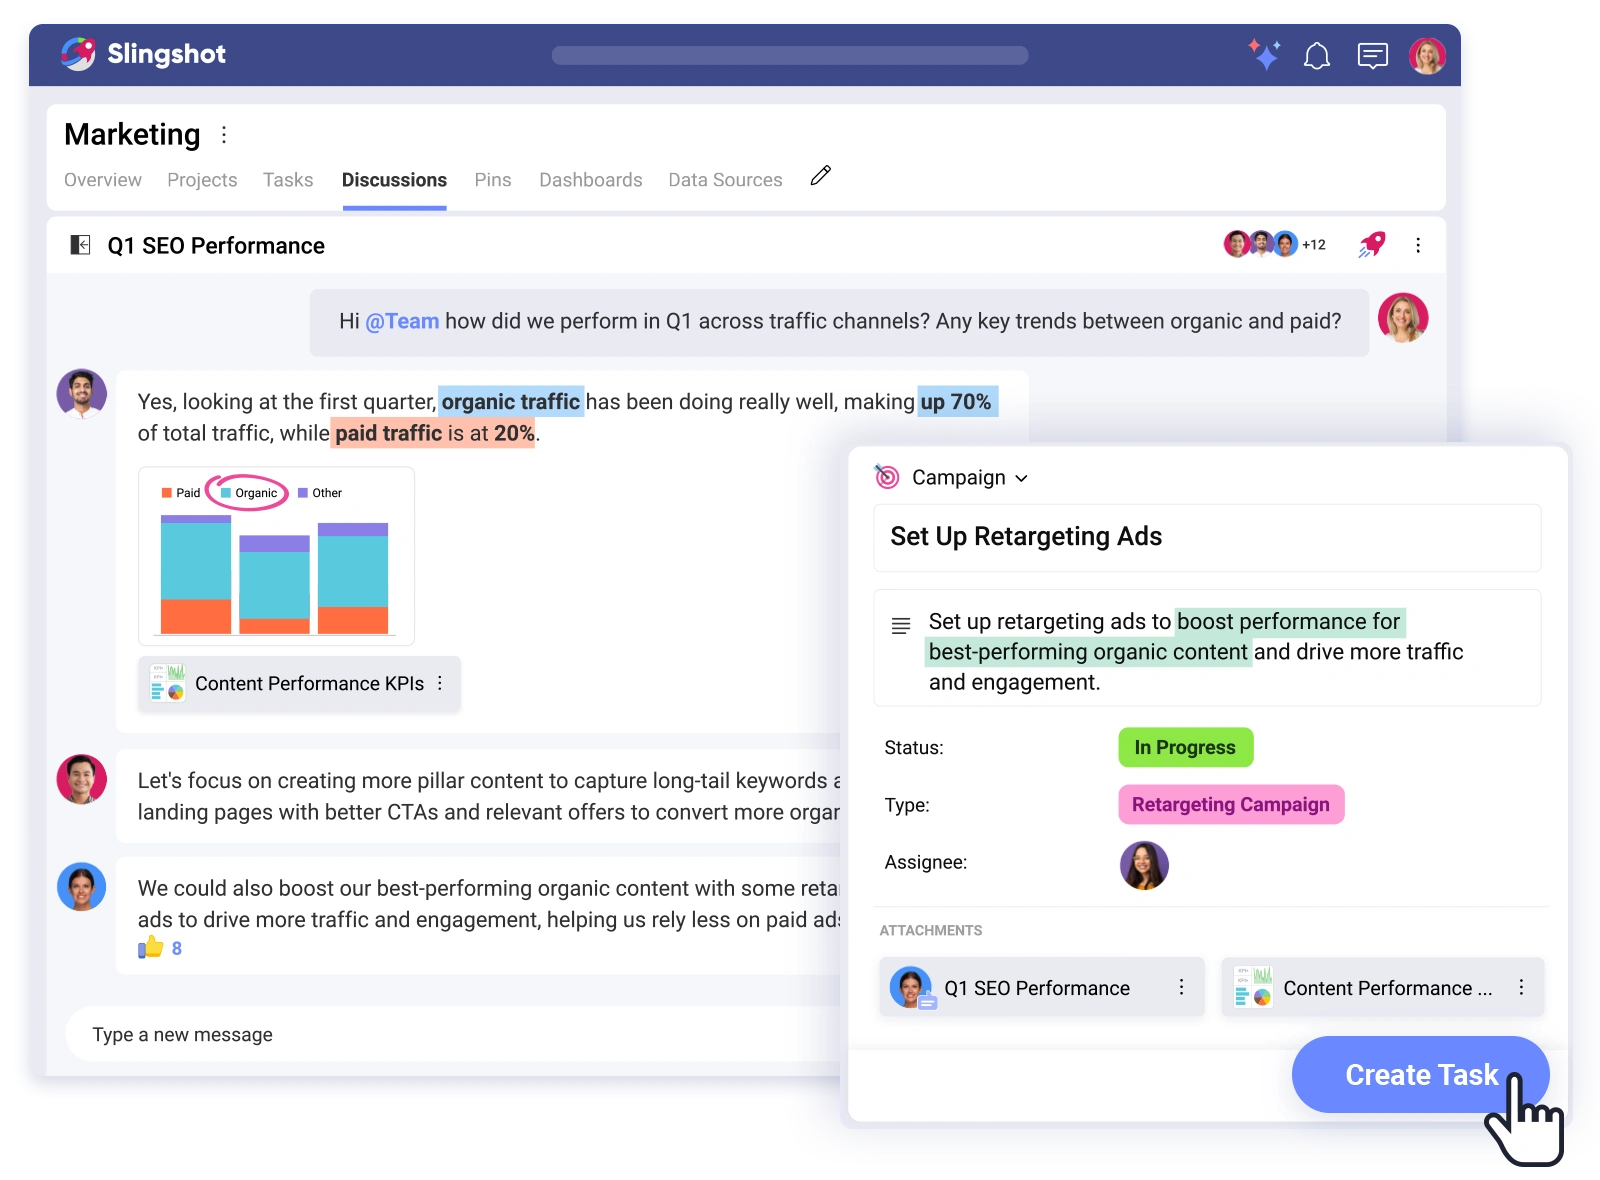Open the chat messages icon
Viewport: 1600px width, 1180px height.
point(1373,55)
